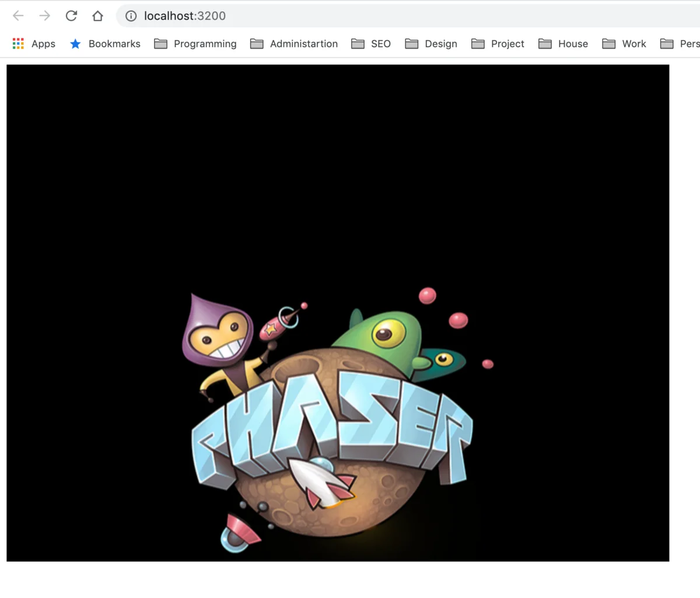Viewport: 700px width, 598px height.
Task: Open the House bookmarks folder
Action: [x=563, y=44]
